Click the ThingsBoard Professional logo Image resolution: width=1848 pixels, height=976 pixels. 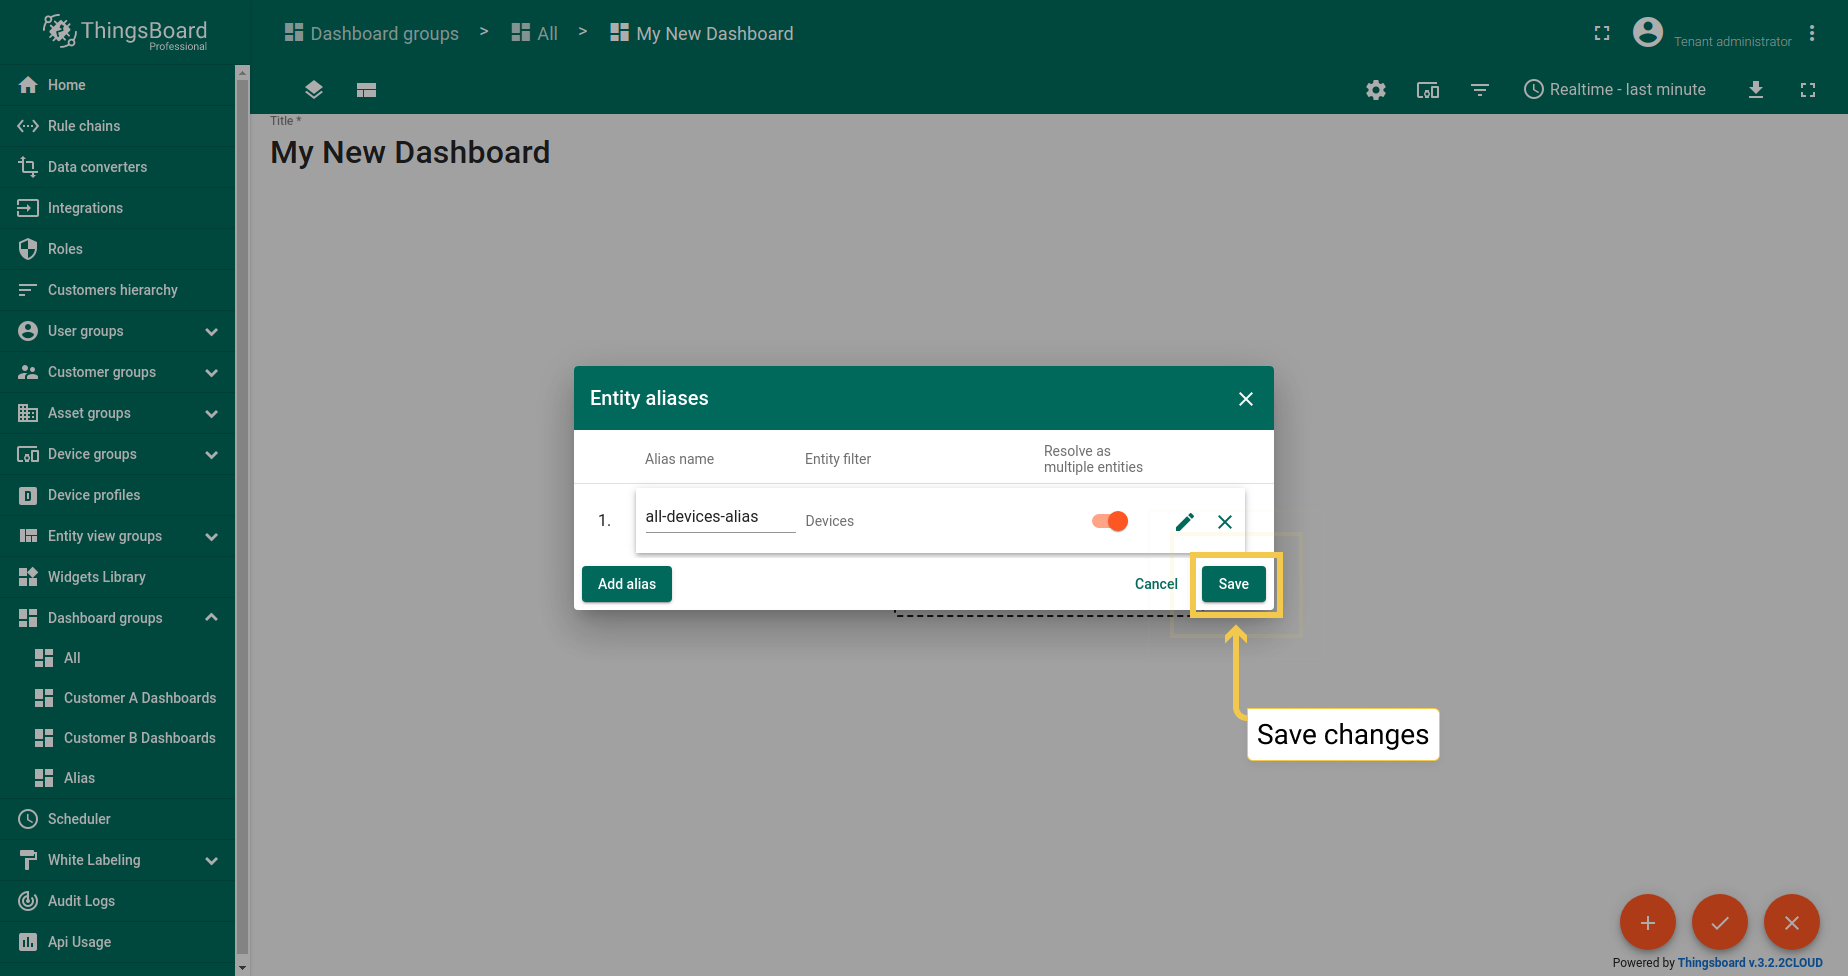(x=124, y=33)
